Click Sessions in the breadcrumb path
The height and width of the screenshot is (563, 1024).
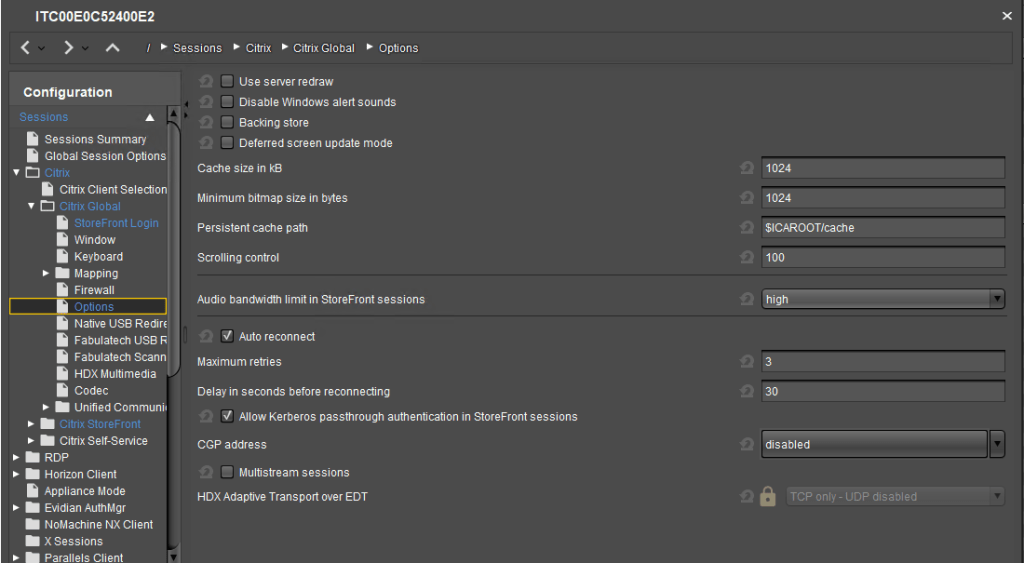click(197, 48)
